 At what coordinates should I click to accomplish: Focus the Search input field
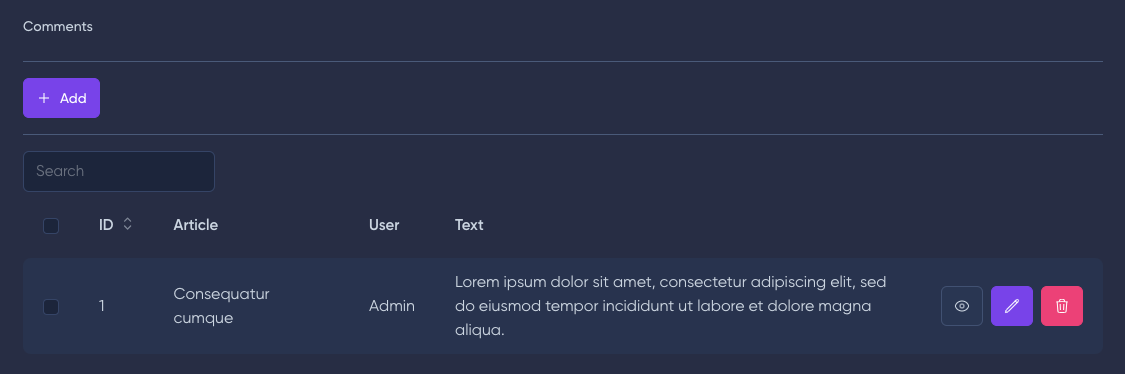(x=119, y=171)
